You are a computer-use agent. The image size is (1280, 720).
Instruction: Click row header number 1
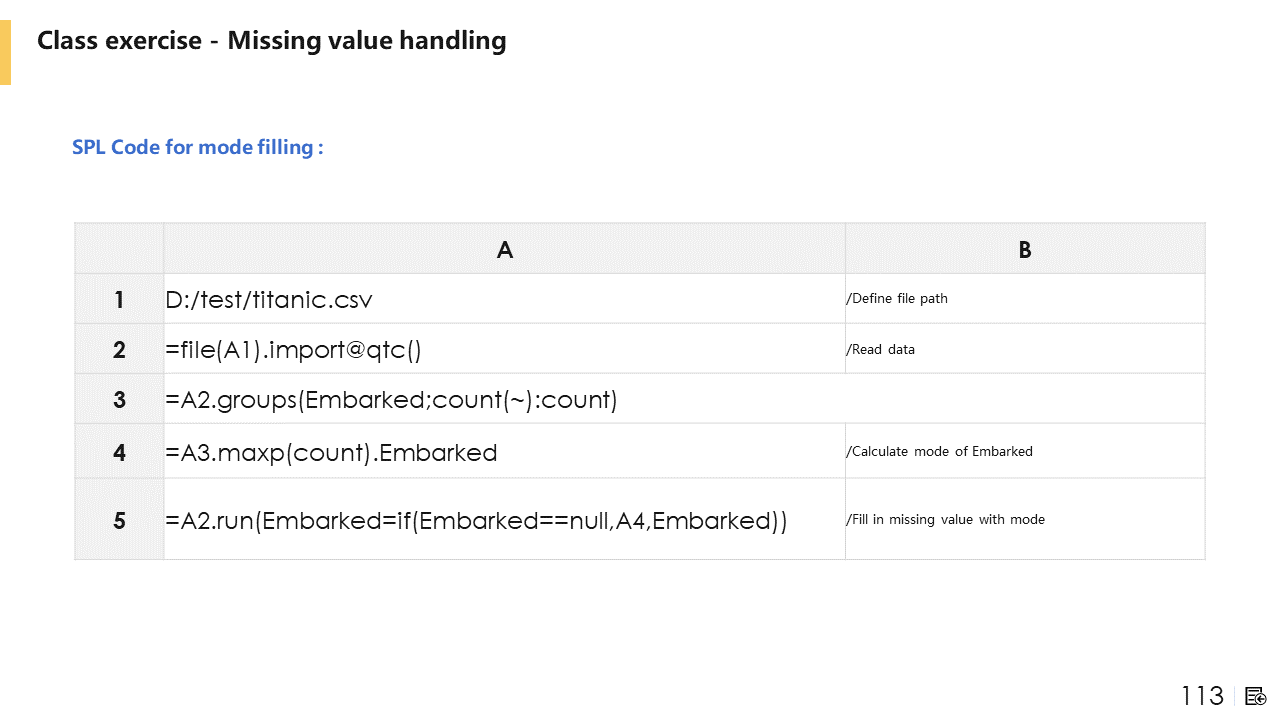pyautogui.click(x=119, y=299)
